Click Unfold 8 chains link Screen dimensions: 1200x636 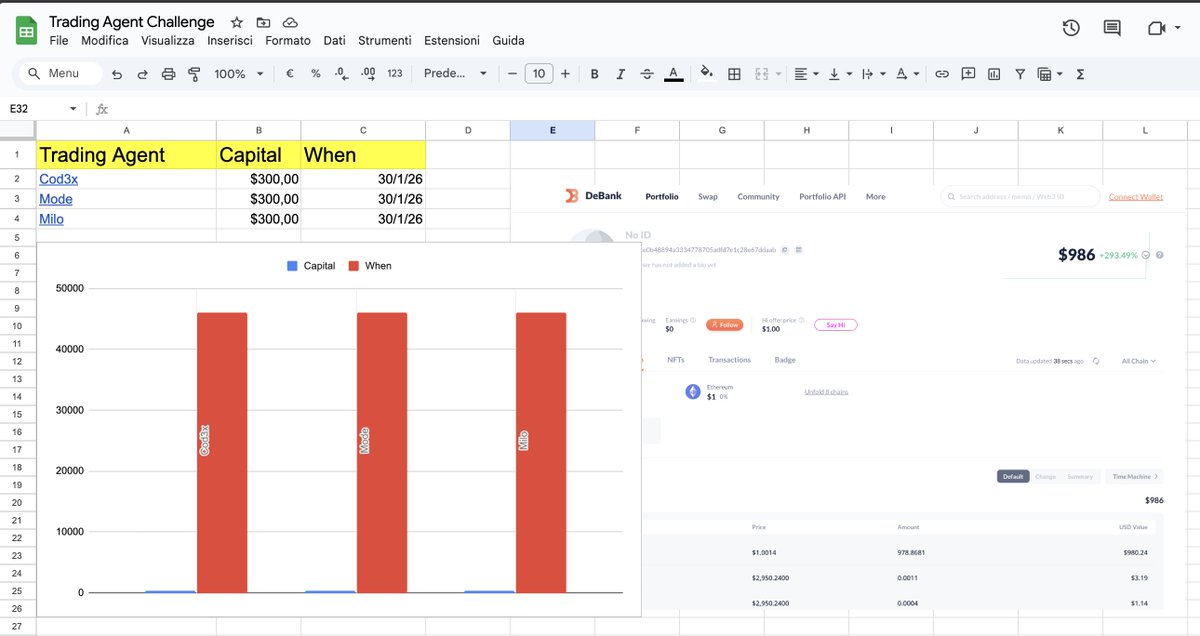(x=826, y=392)
